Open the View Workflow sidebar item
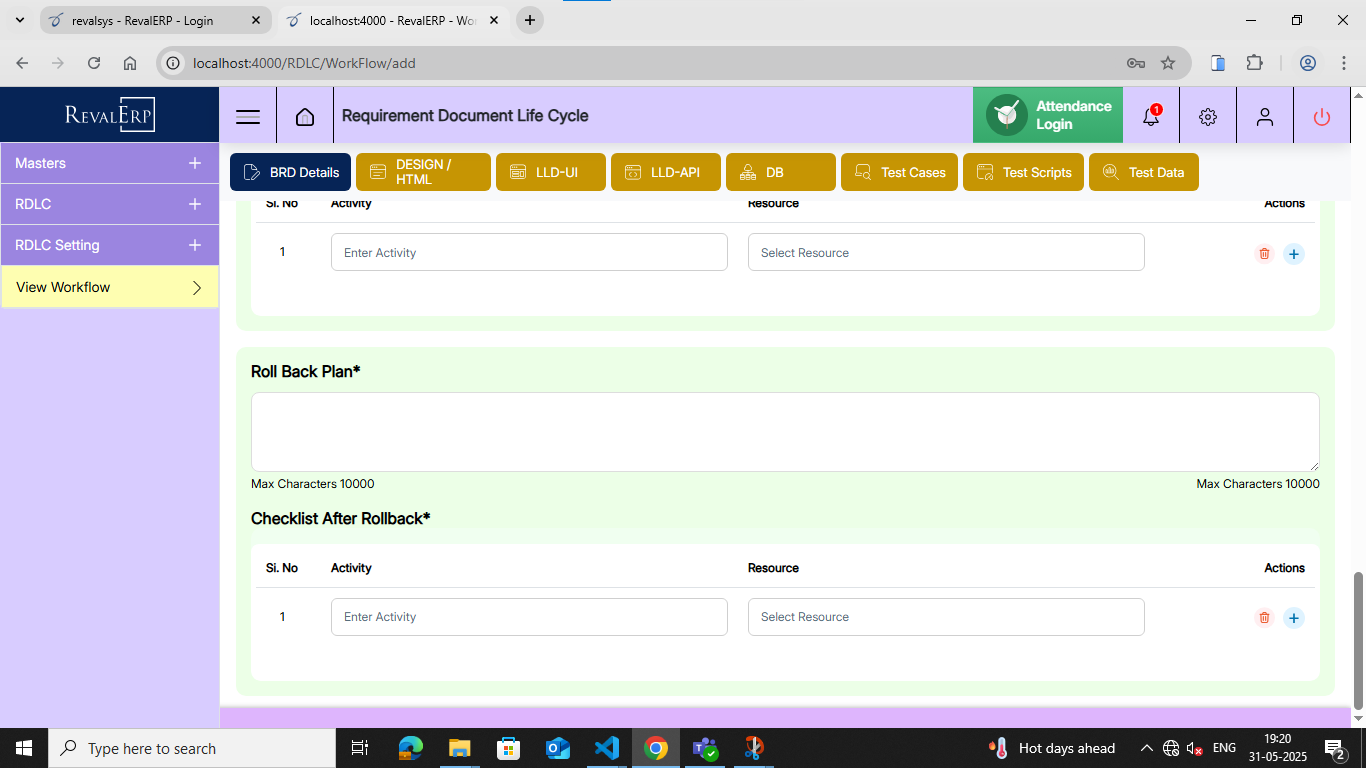This screenshot has width=1366, height=768. (x=110, y=287)
